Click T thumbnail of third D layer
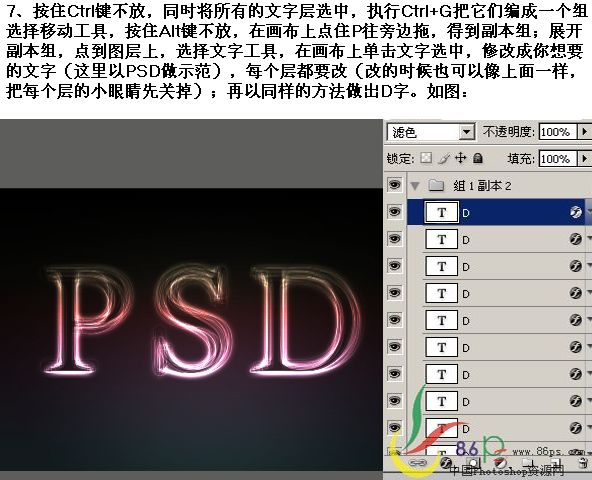 tap(442, 266)
